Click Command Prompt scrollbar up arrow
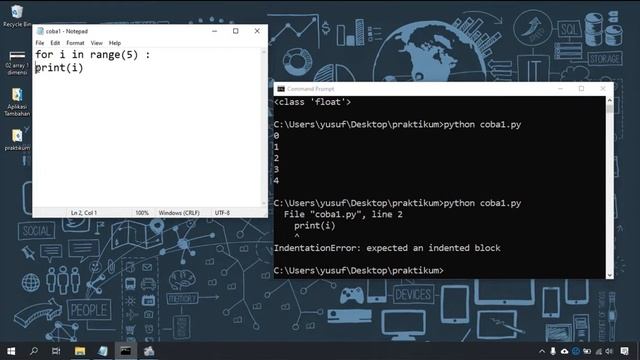 click(x=609, y=100)
